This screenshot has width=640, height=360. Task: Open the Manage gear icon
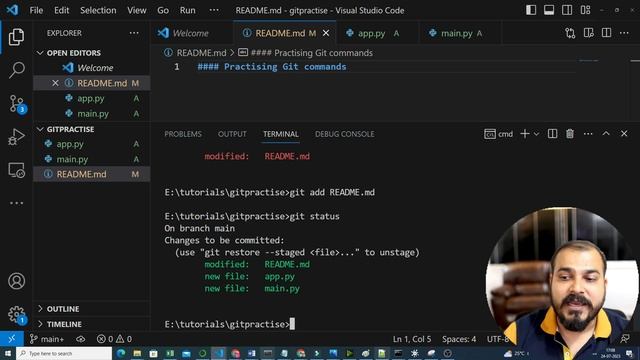pos(16,314)
